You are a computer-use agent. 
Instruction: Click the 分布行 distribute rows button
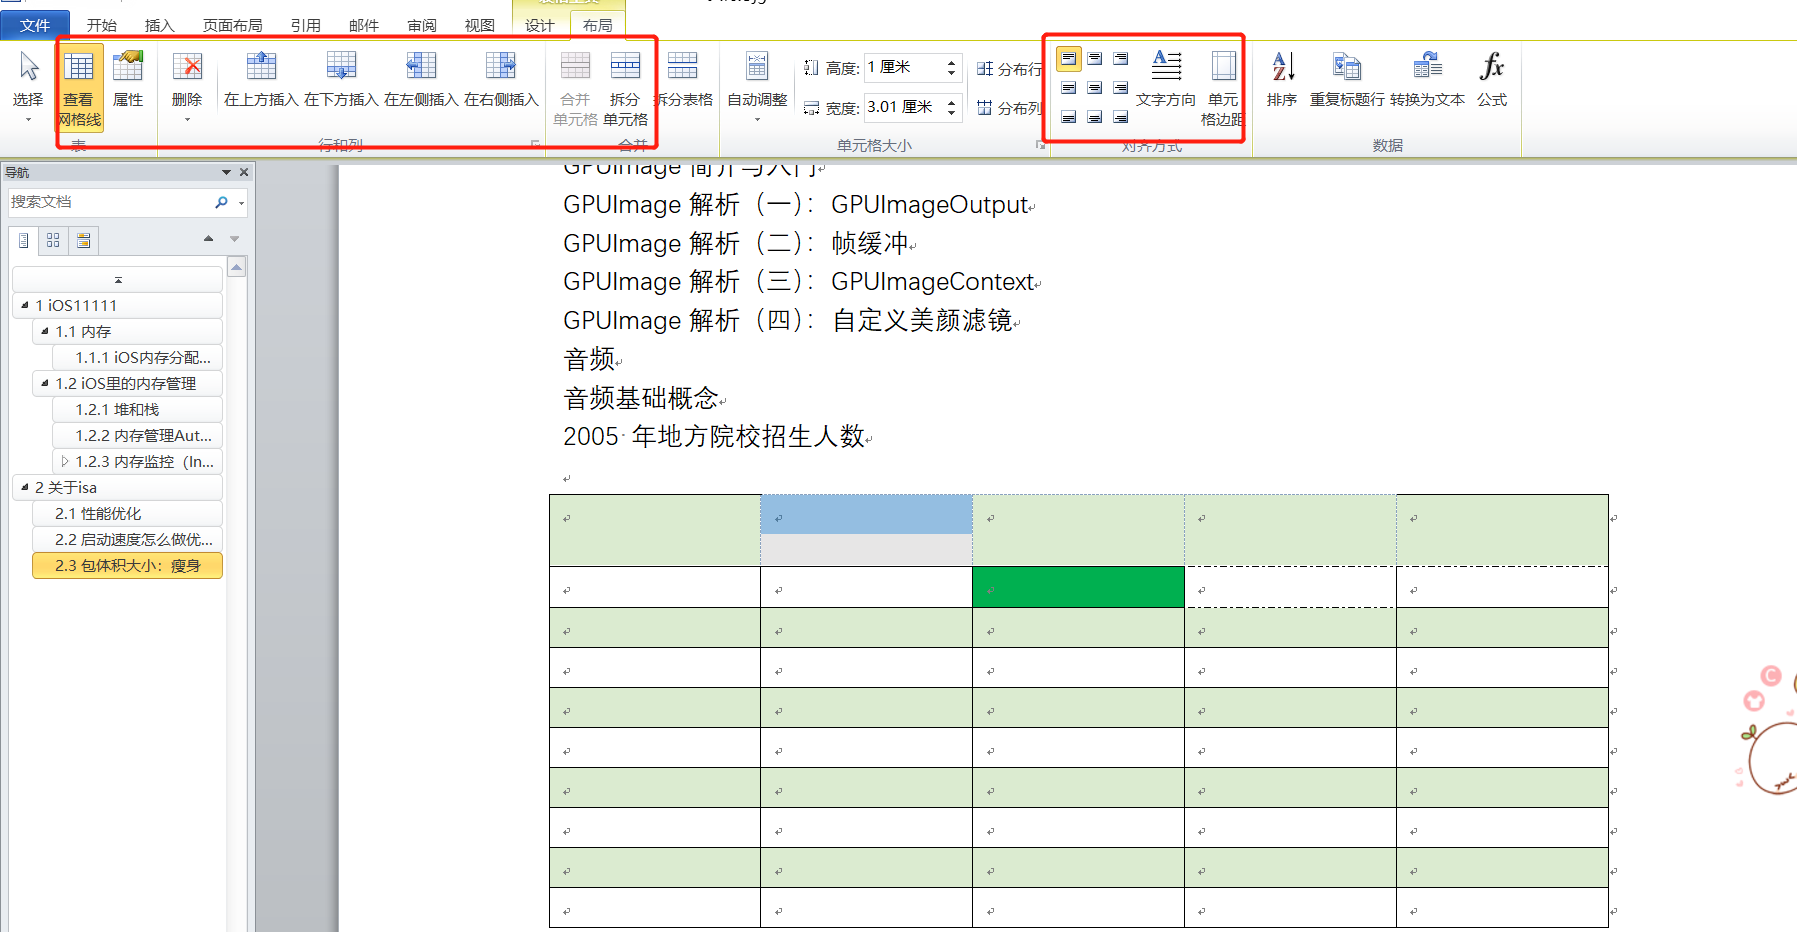tap(1009, 68)
